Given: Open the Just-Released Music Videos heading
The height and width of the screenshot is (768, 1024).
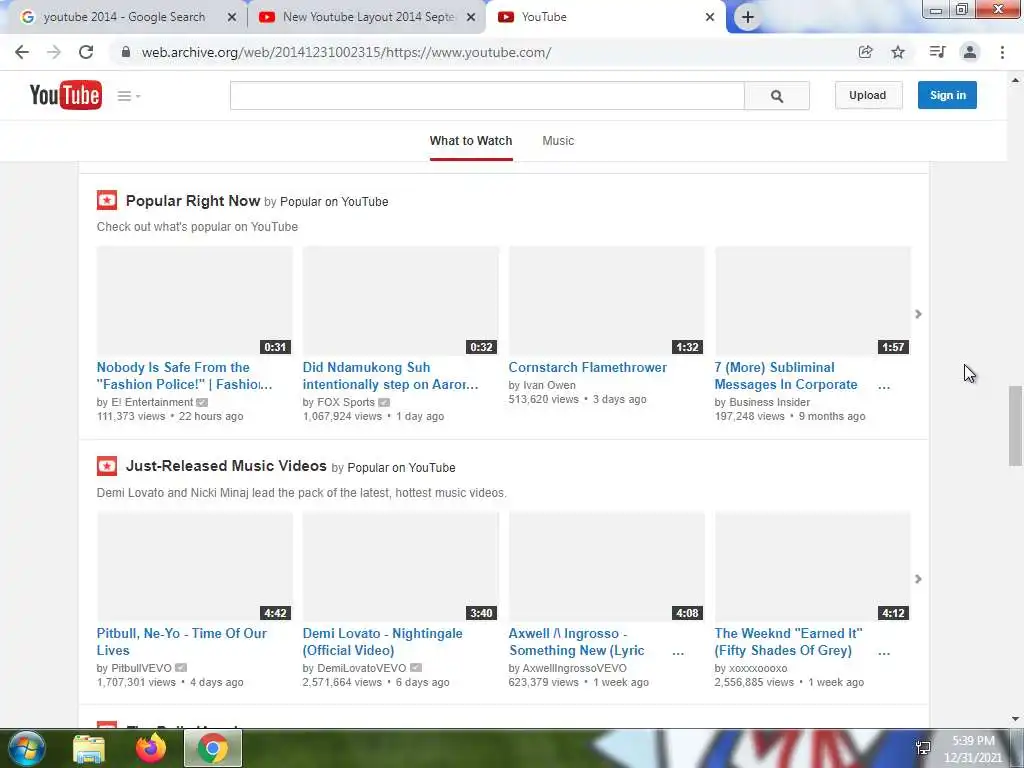Looking at the screenshot, I should coord(226,466).
